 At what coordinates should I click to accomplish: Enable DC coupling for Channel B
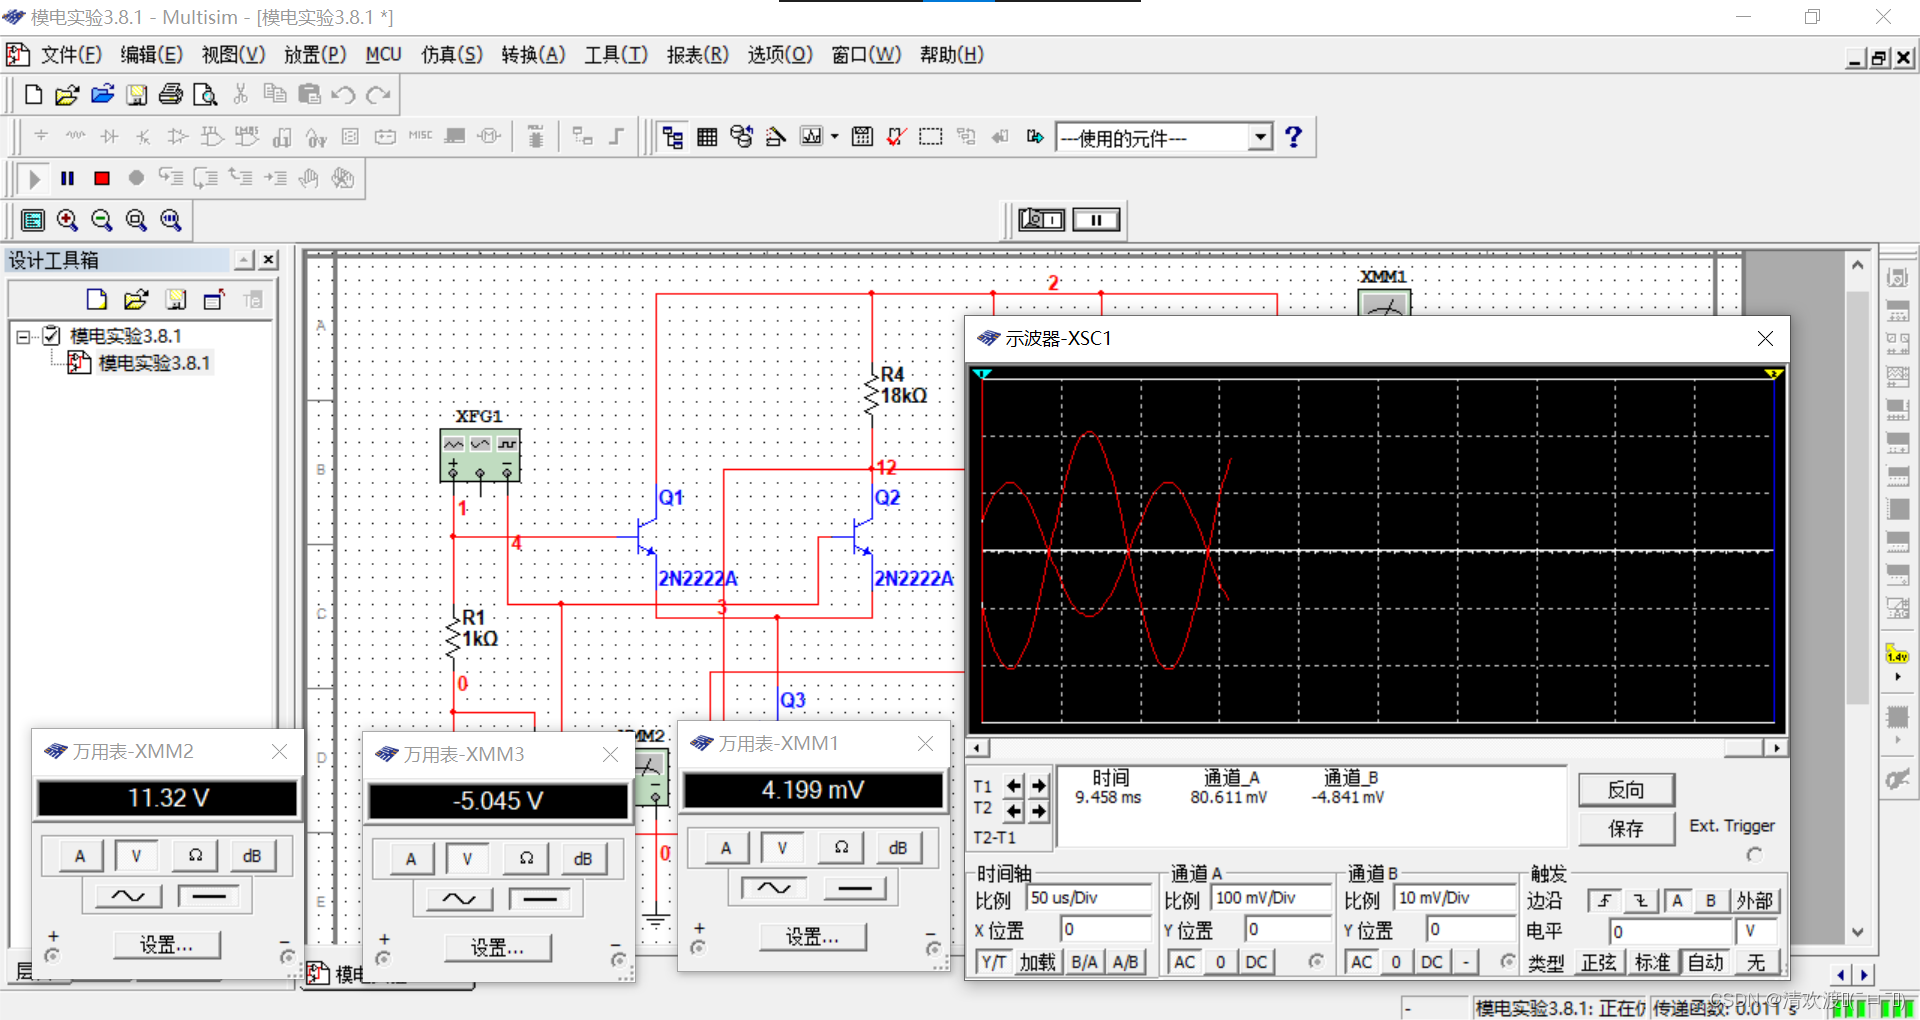point(1430,962)
